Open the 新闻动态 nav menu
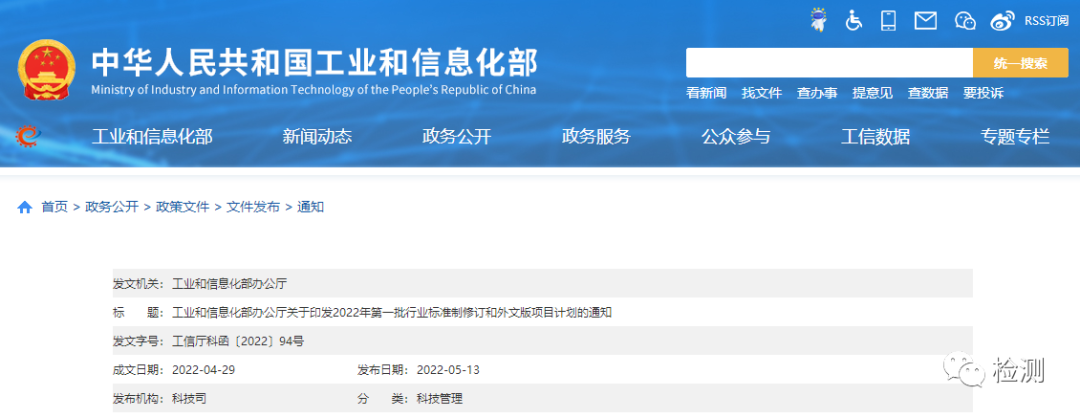Image resolution: width=1080 pixels, height=418 pixels. point(317,136)
